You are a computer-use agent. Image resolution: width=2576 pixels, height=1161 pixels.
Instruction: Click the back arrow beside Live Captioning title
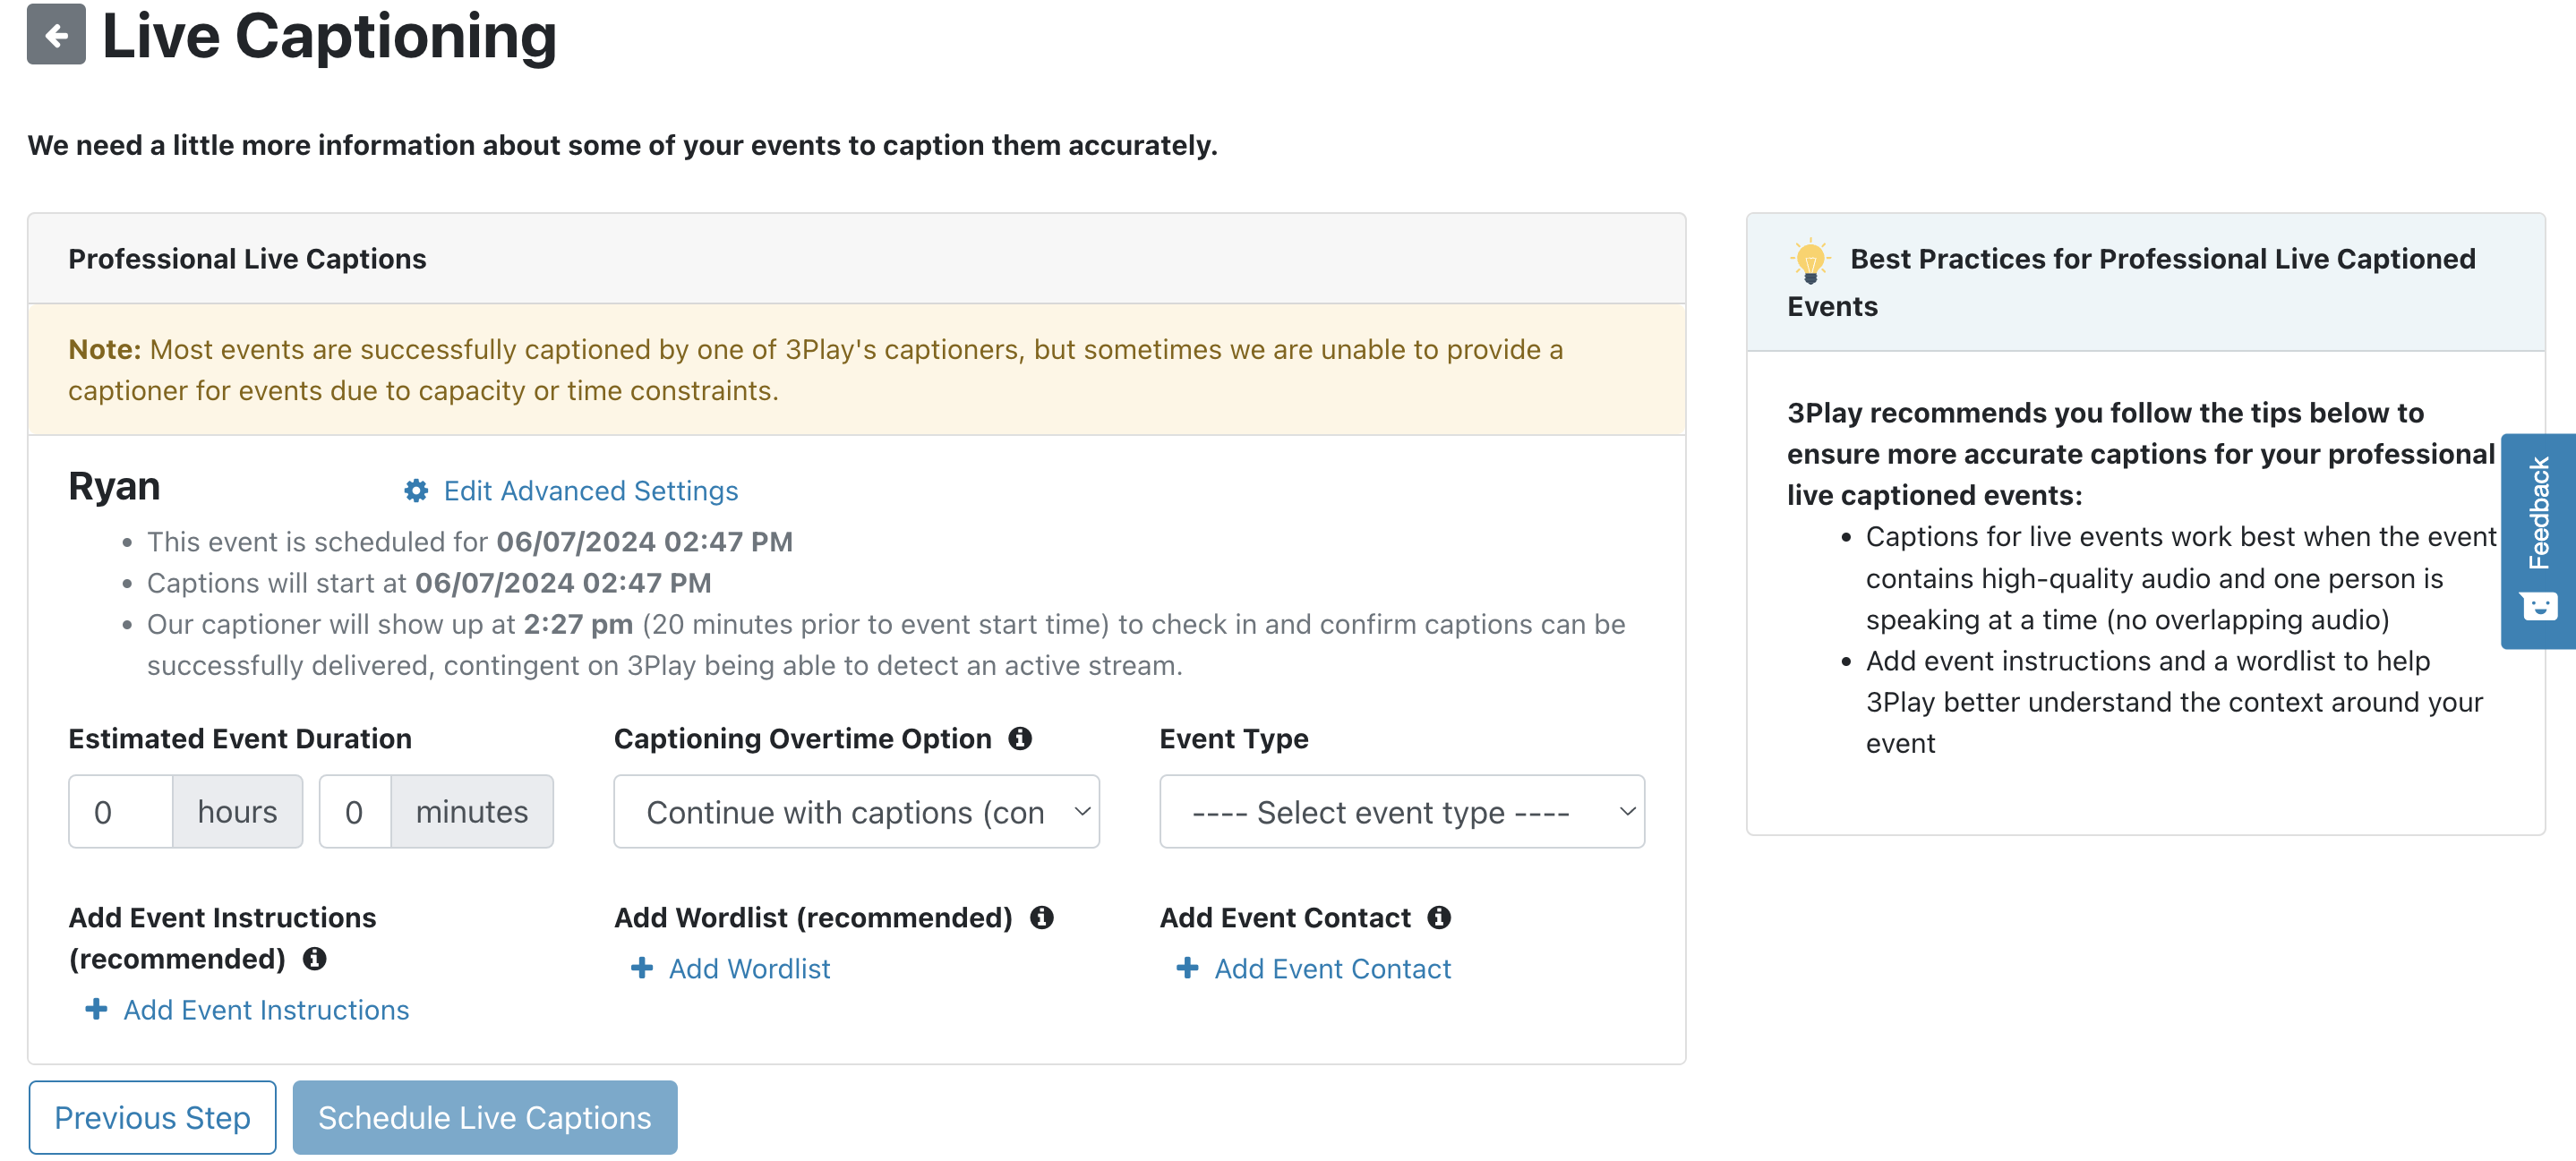pos(57,36)
